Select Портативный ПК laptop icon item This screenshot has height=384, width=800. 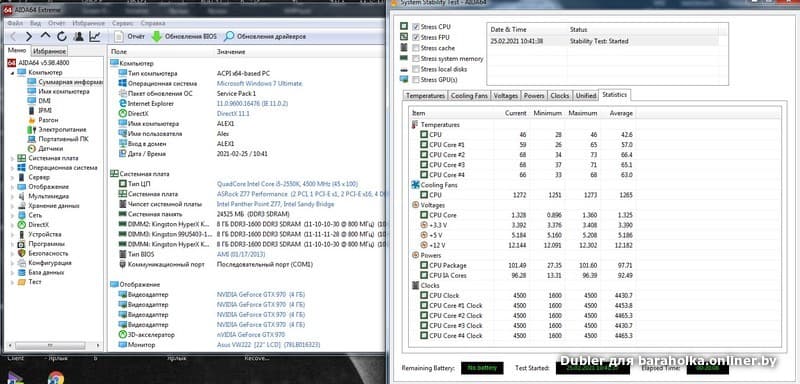(32, 139)
